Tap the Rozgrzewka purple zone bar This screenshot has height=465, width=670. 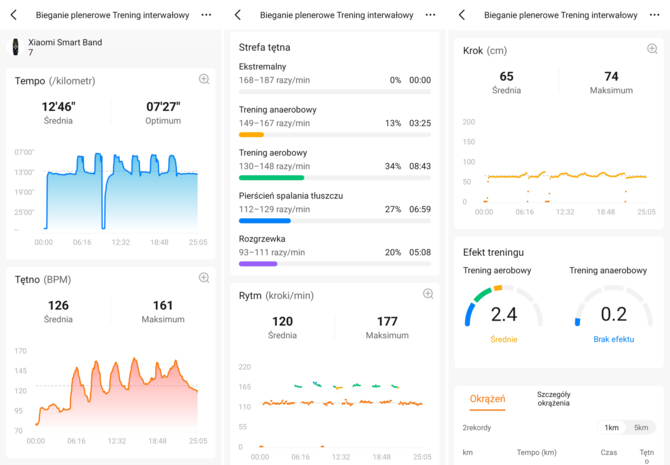click(x=335, y=264)
